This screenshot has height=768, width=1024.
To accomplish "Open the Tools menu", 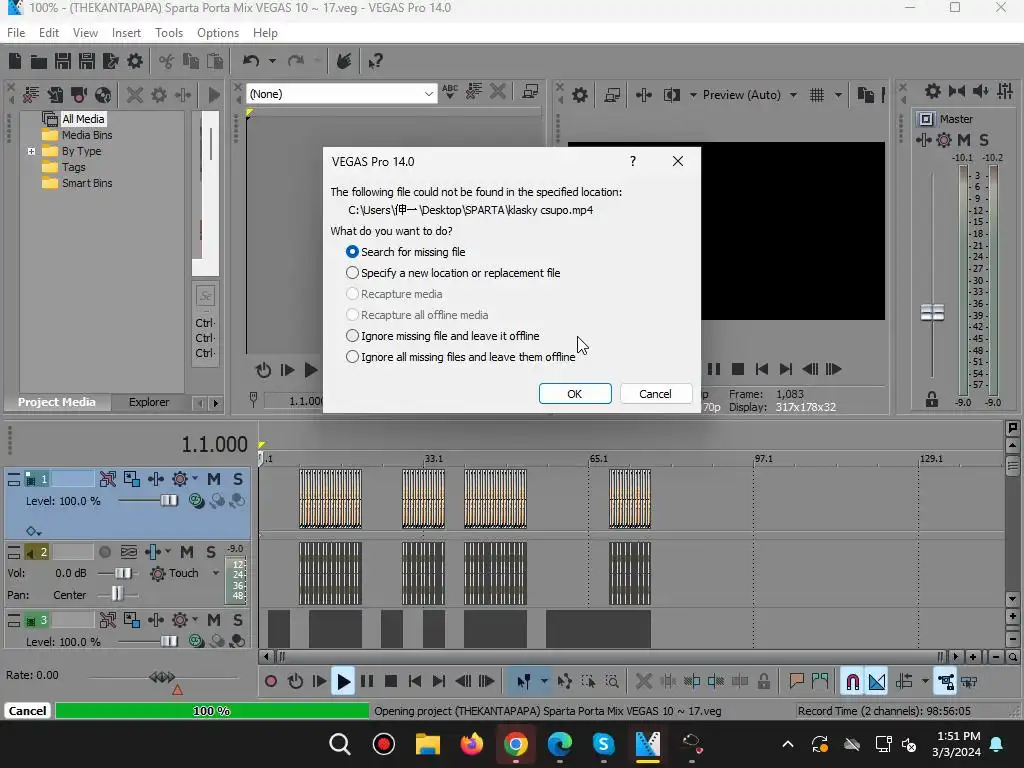I will 168,33.
